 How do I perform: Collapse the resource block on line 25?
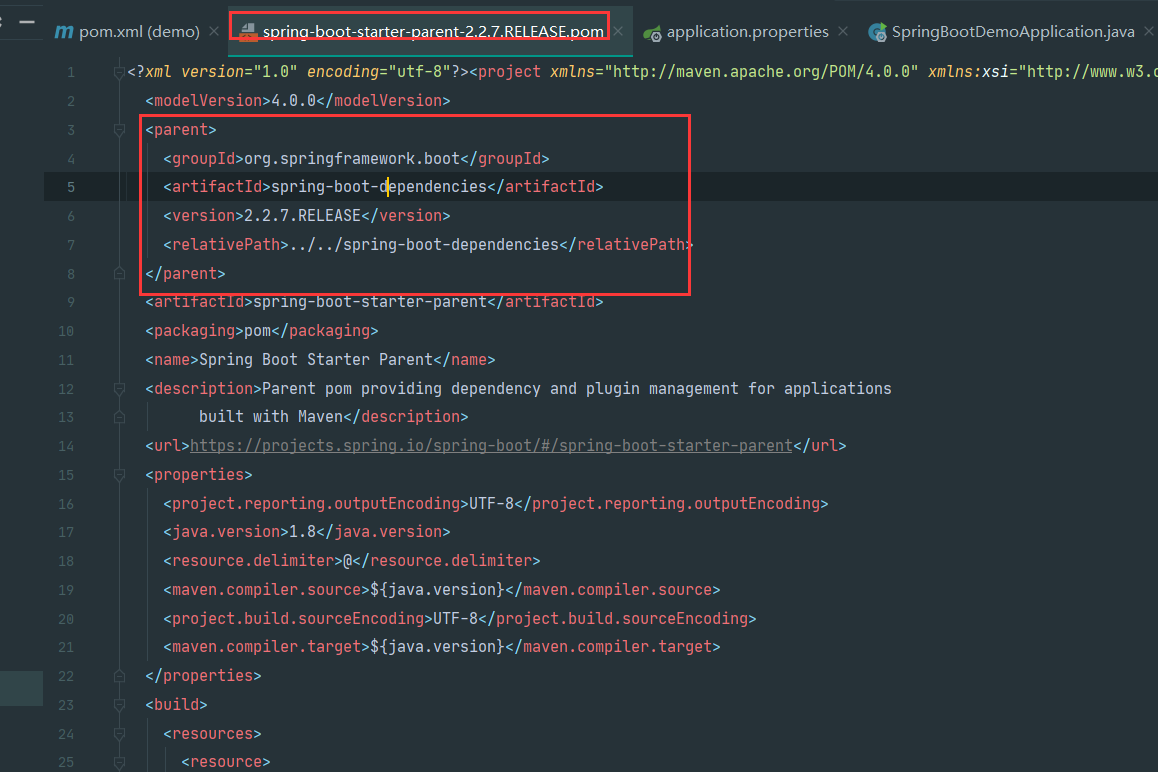(x=119, y=762)
